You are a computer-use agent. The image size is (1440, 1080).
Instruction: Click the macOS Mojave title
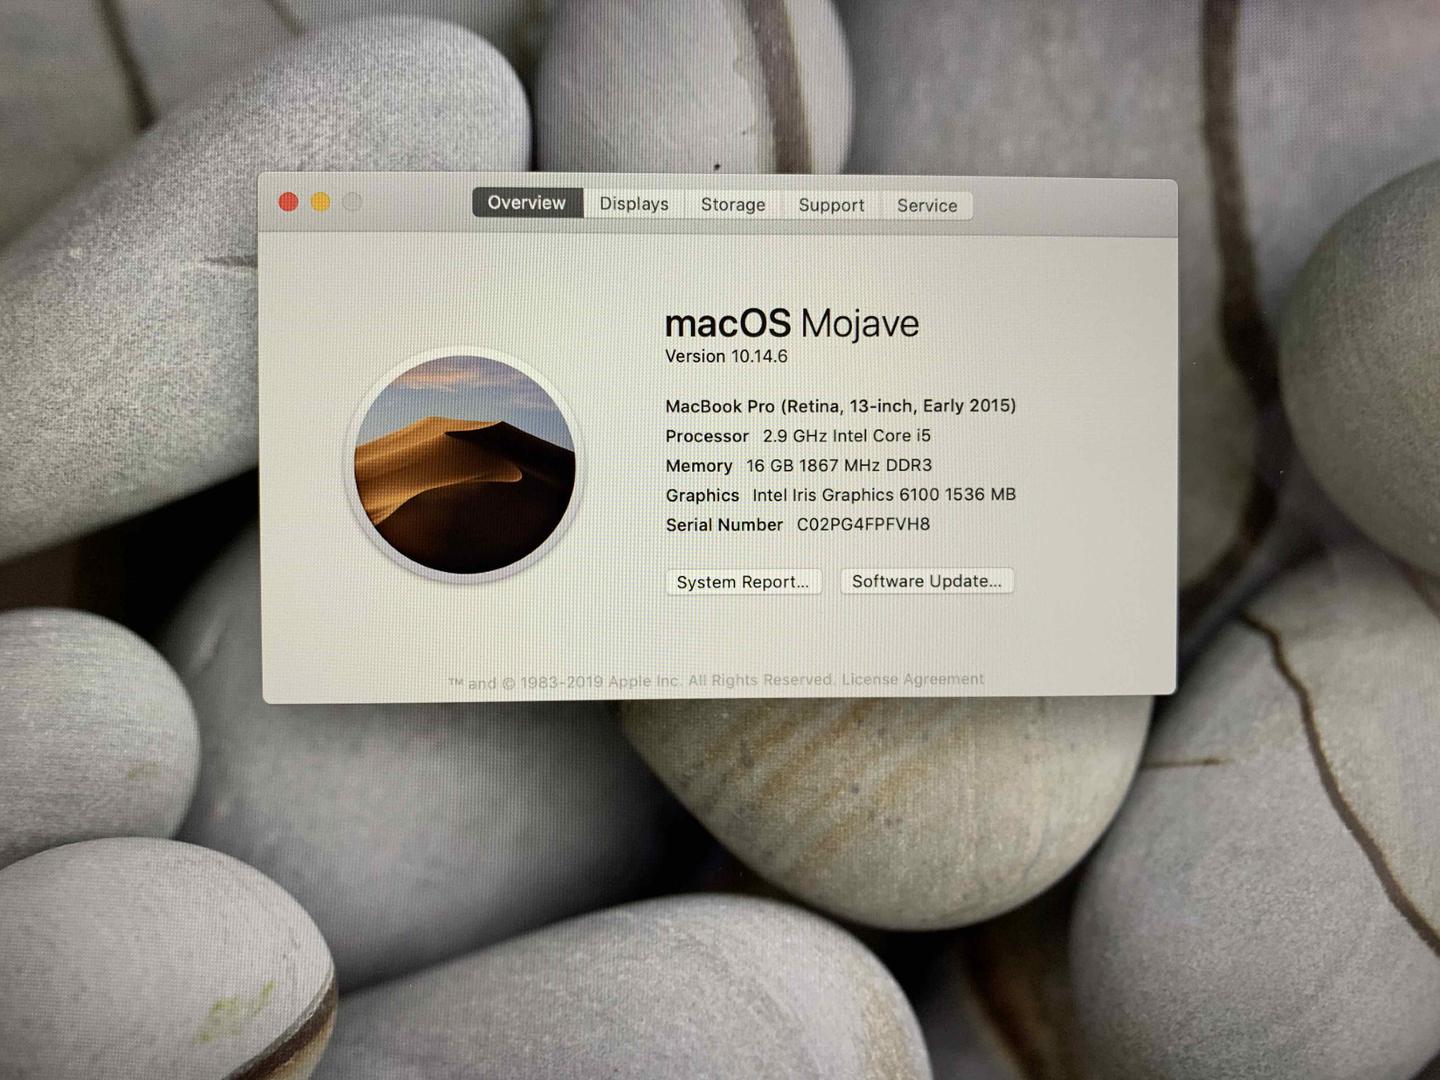(x=792, y=323)
